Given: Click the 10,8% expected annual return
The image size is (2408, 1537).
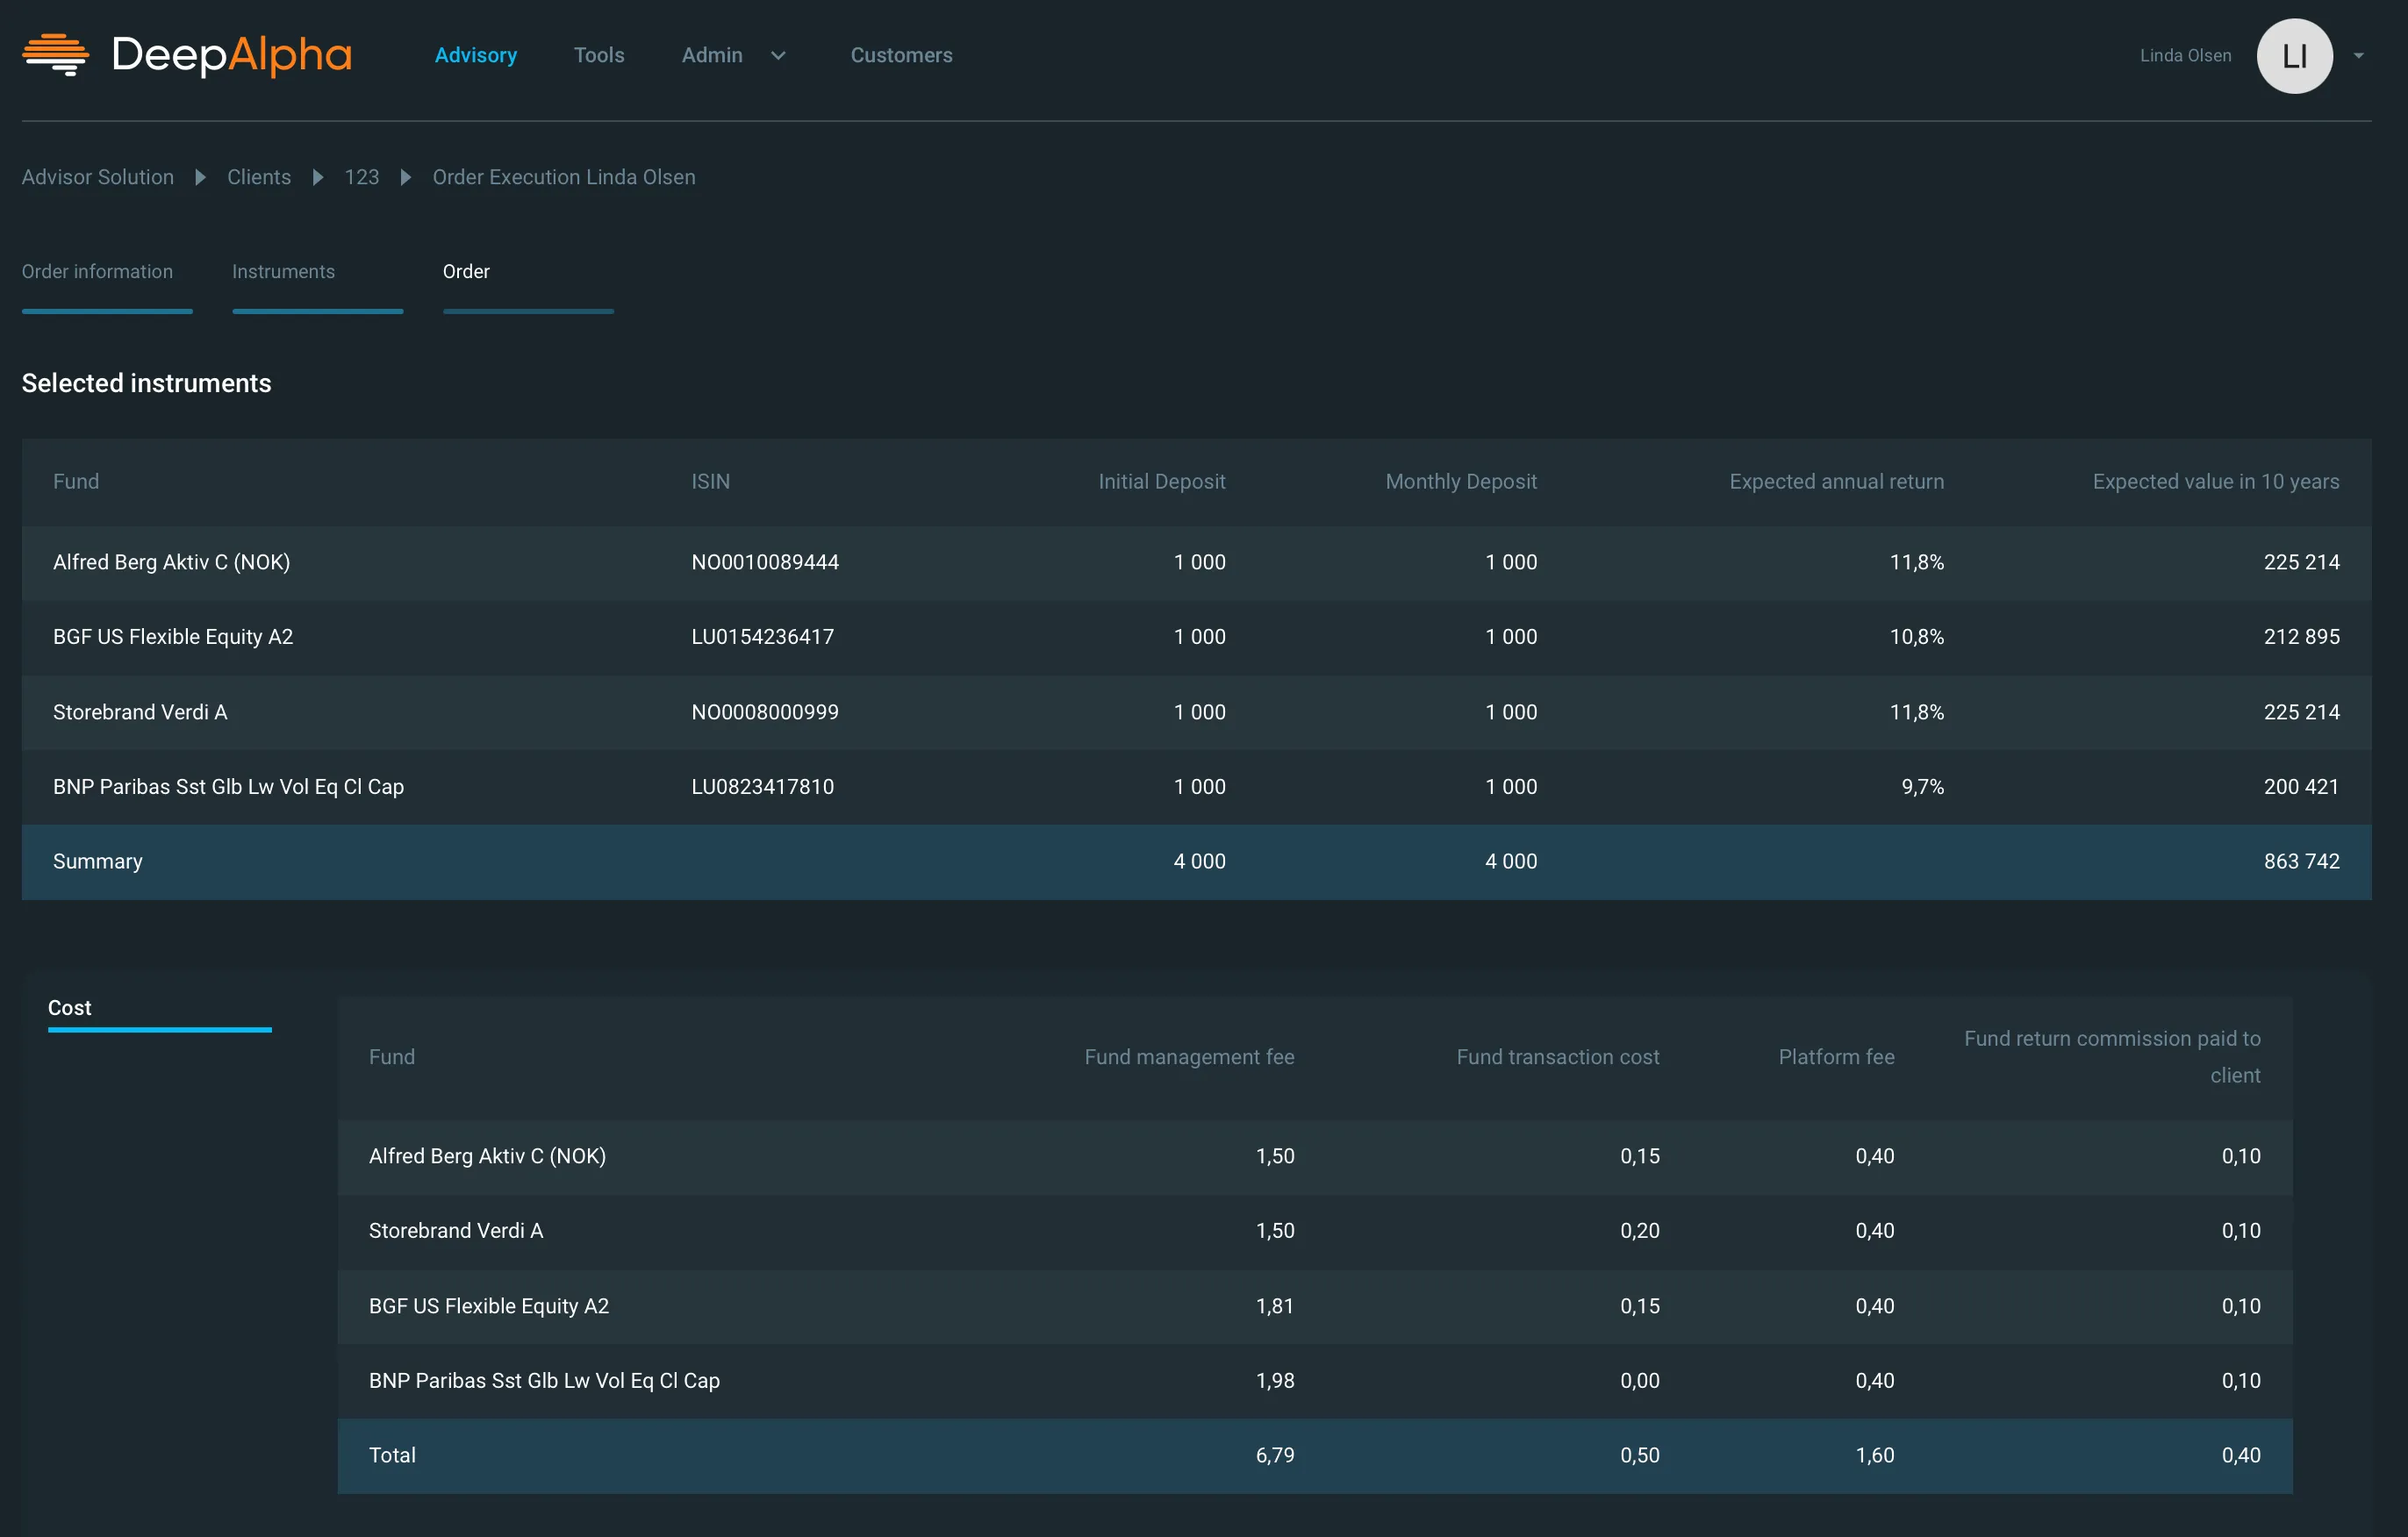Looking at the screenshot, I should pos(1917,636).
